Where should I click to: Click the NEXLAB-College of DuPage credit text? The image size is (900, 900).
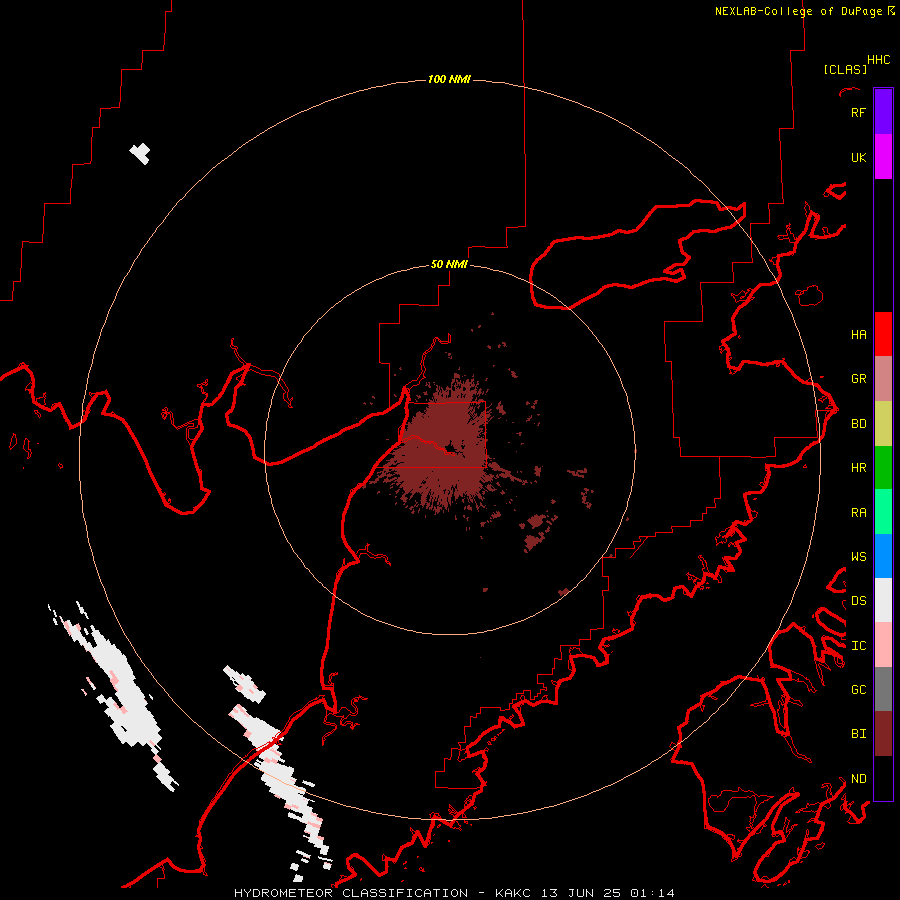[798, 11]
